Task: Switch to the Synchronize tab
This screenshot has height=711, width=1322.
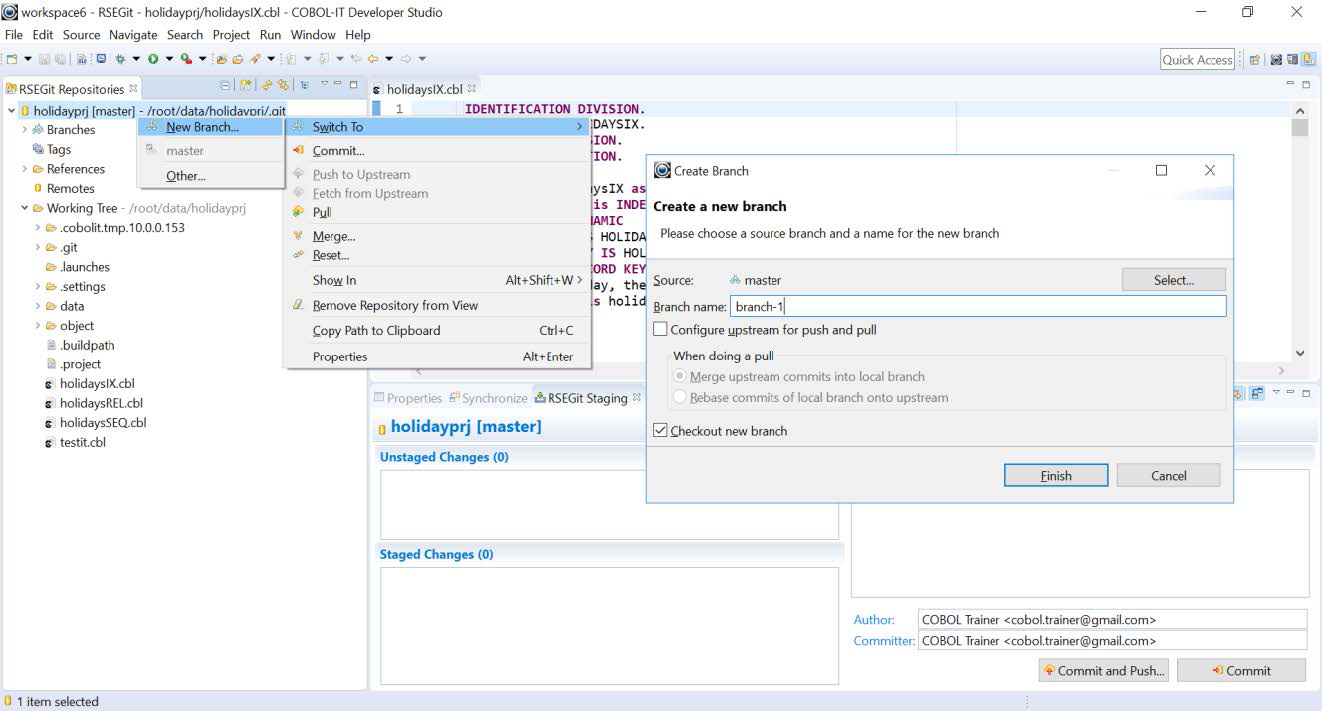Action: (x=493, y=397)
